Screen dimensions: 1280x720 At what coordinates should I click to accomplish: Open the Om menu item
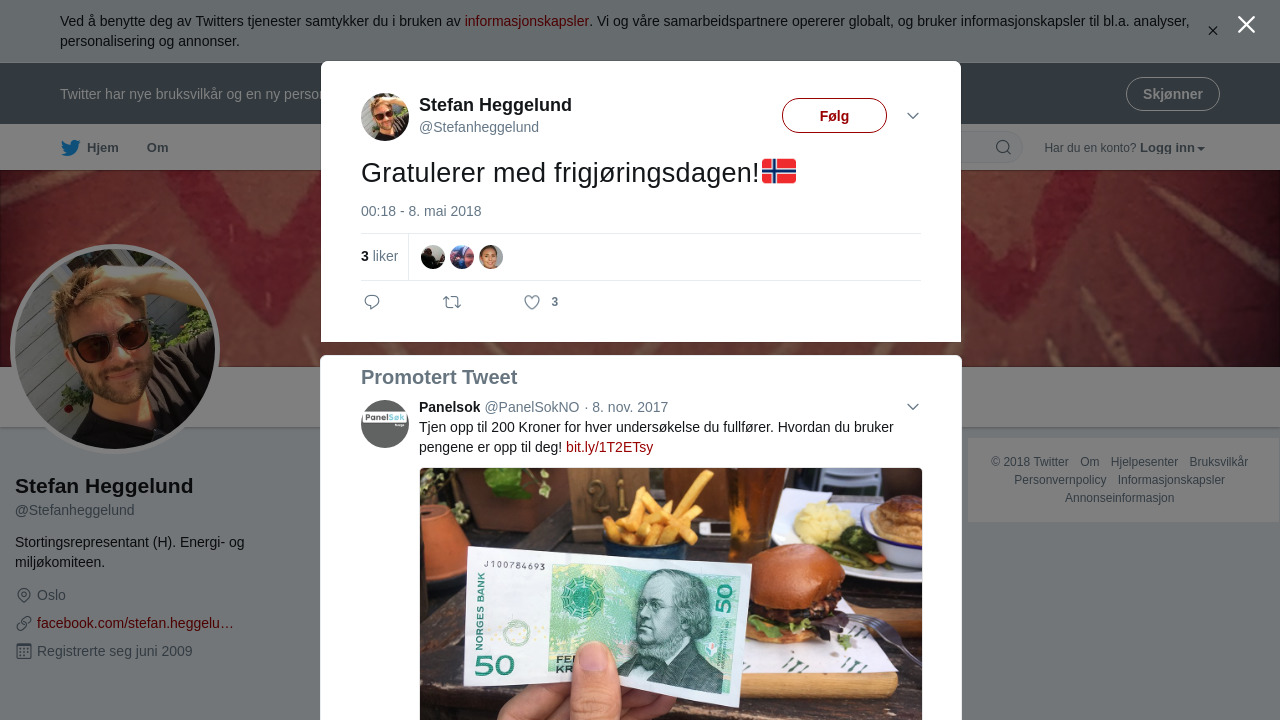click(x=158, y=148)
